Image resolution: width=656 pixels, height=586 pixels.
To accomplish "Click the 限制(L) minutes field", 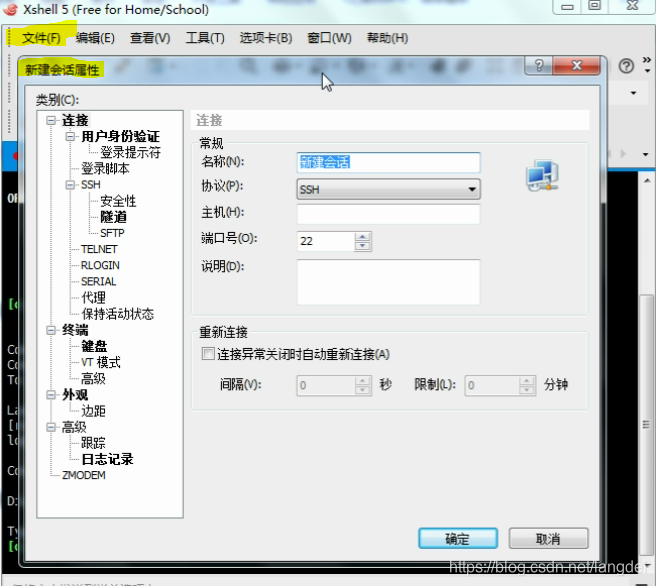I will pos(492,385).
